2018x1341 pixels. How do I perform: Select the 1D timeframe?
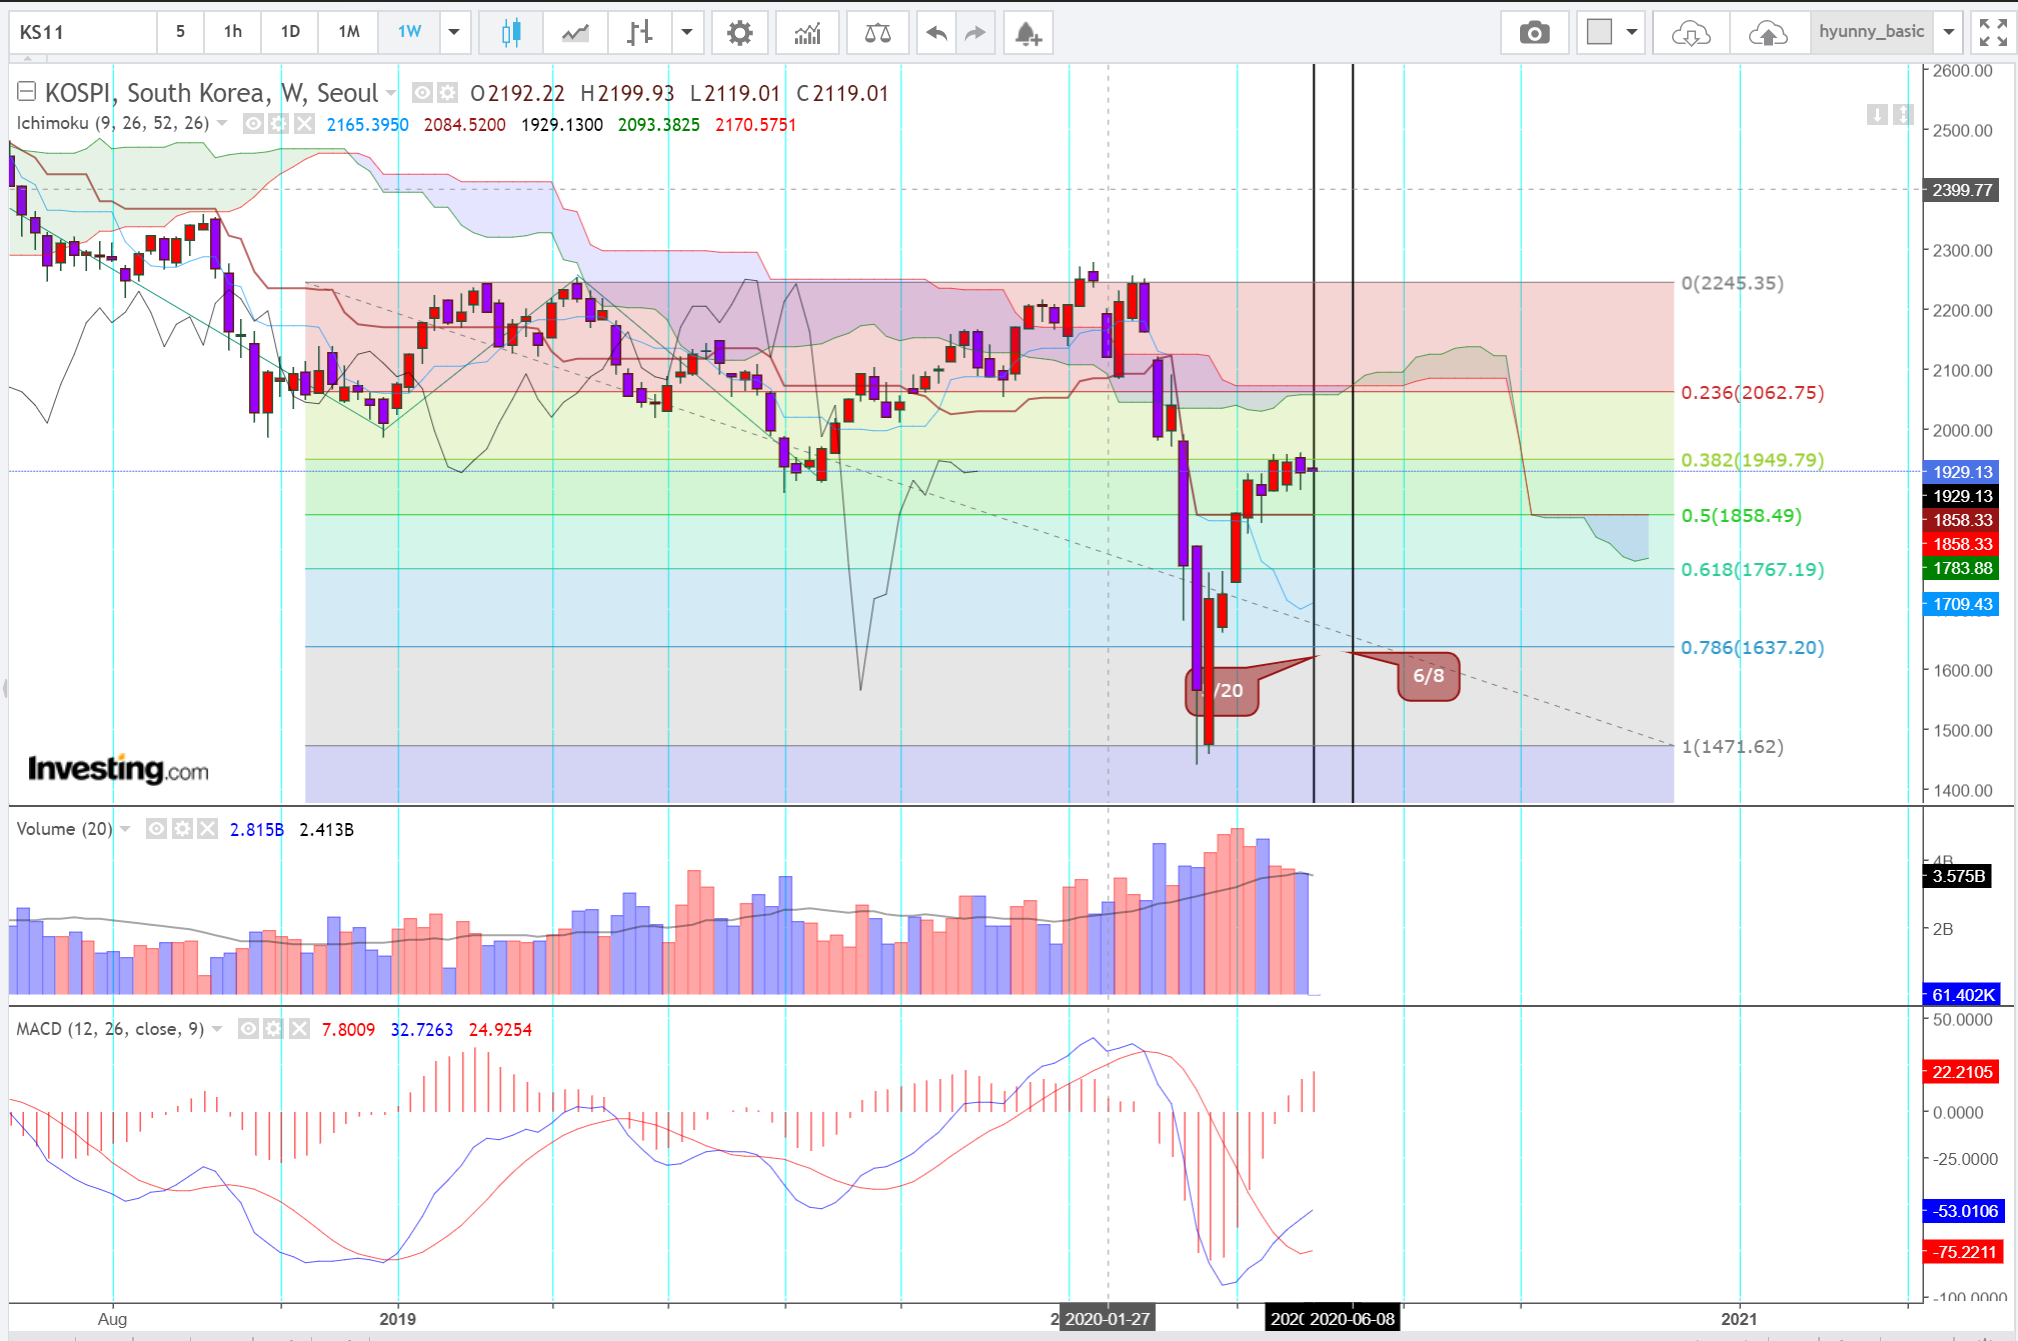pyautogui.click(x=290, y=32)
